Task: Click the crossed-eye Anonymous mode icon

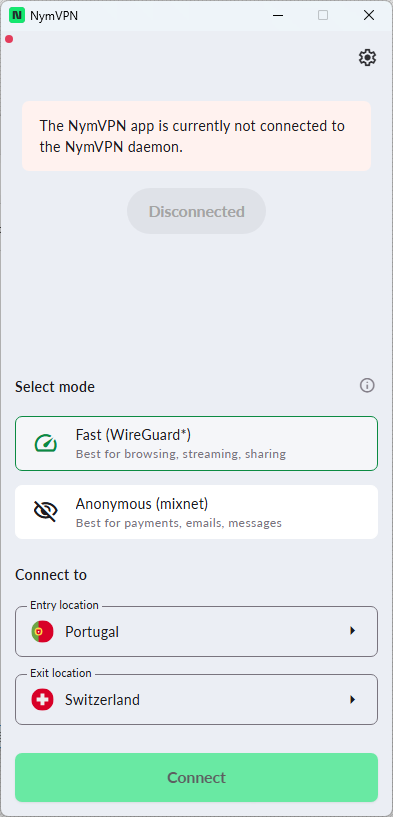Action: pyautogui.click(x=46, y=512)
